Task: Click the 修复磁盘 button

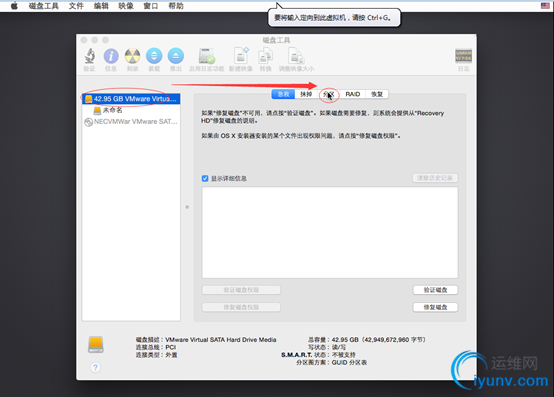Action: (435, 307)
